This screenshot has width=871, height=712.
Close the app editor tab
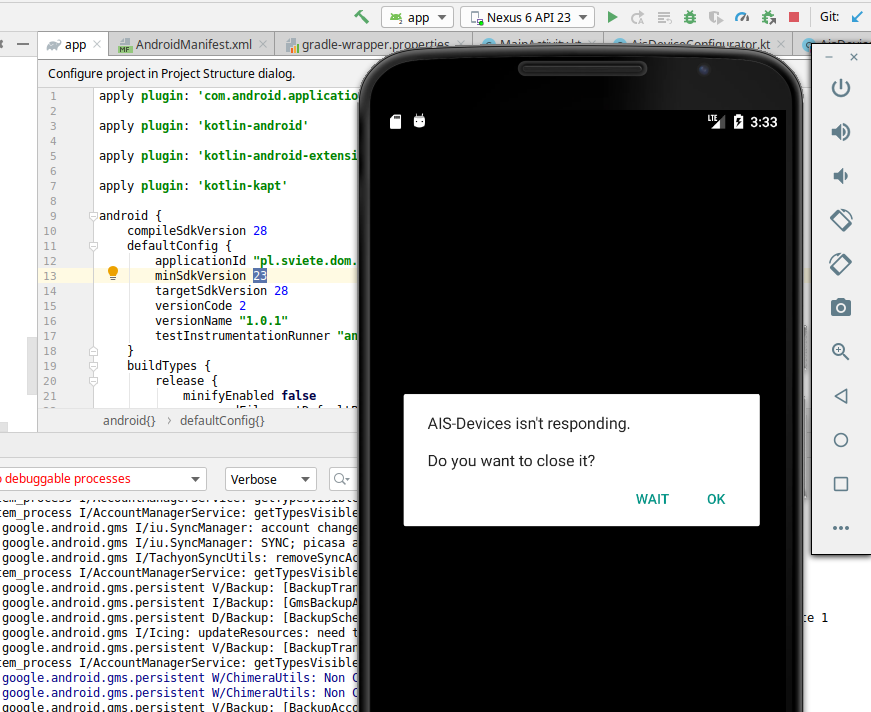[97, 44]
